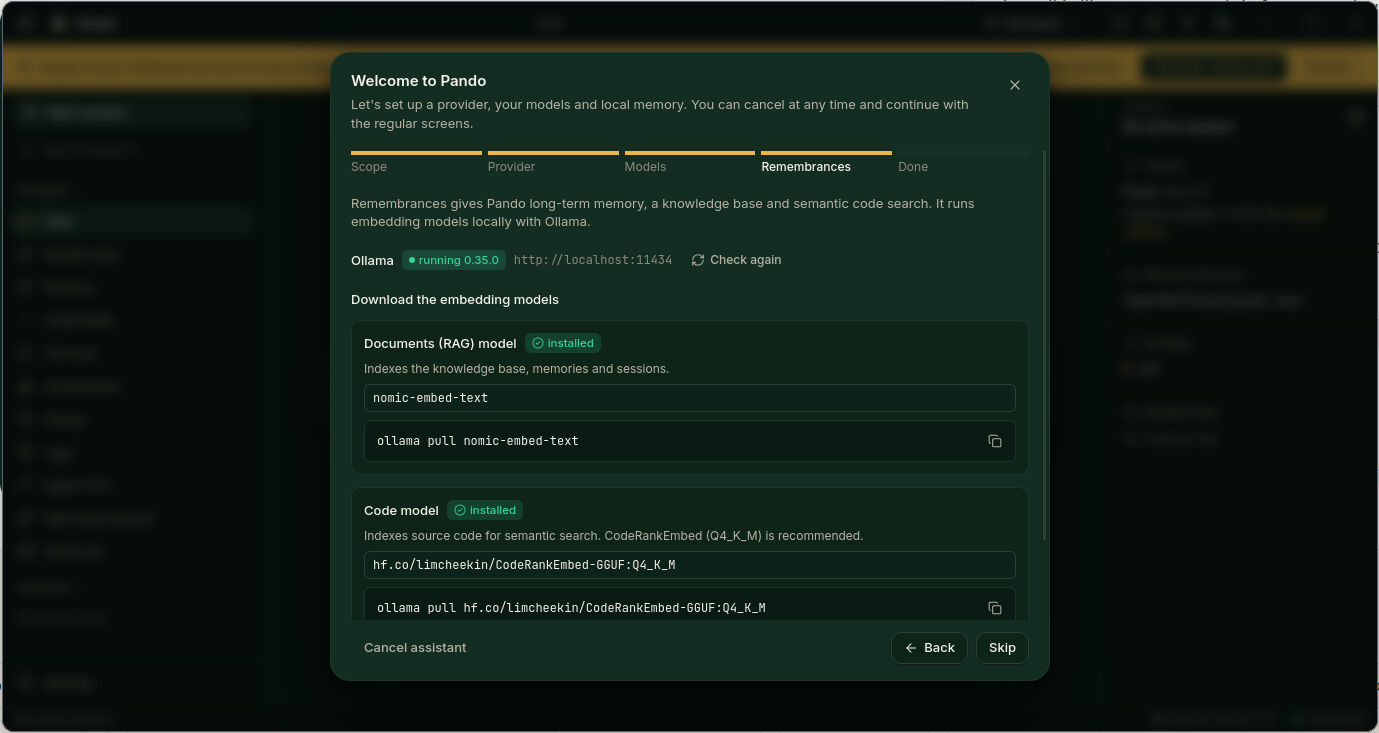Copy the ollama pull nomic-embed-text command
This screenshot has width=1379, height=733.
(x=995, y=441)
